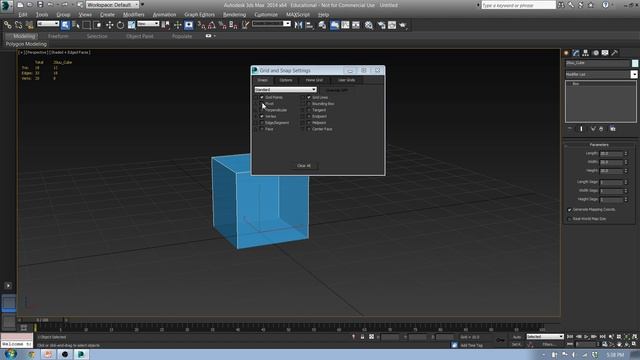Open the reference coordinate system dropdown
The height and width of the screenshot is (360, 640).
click(148, 24)
